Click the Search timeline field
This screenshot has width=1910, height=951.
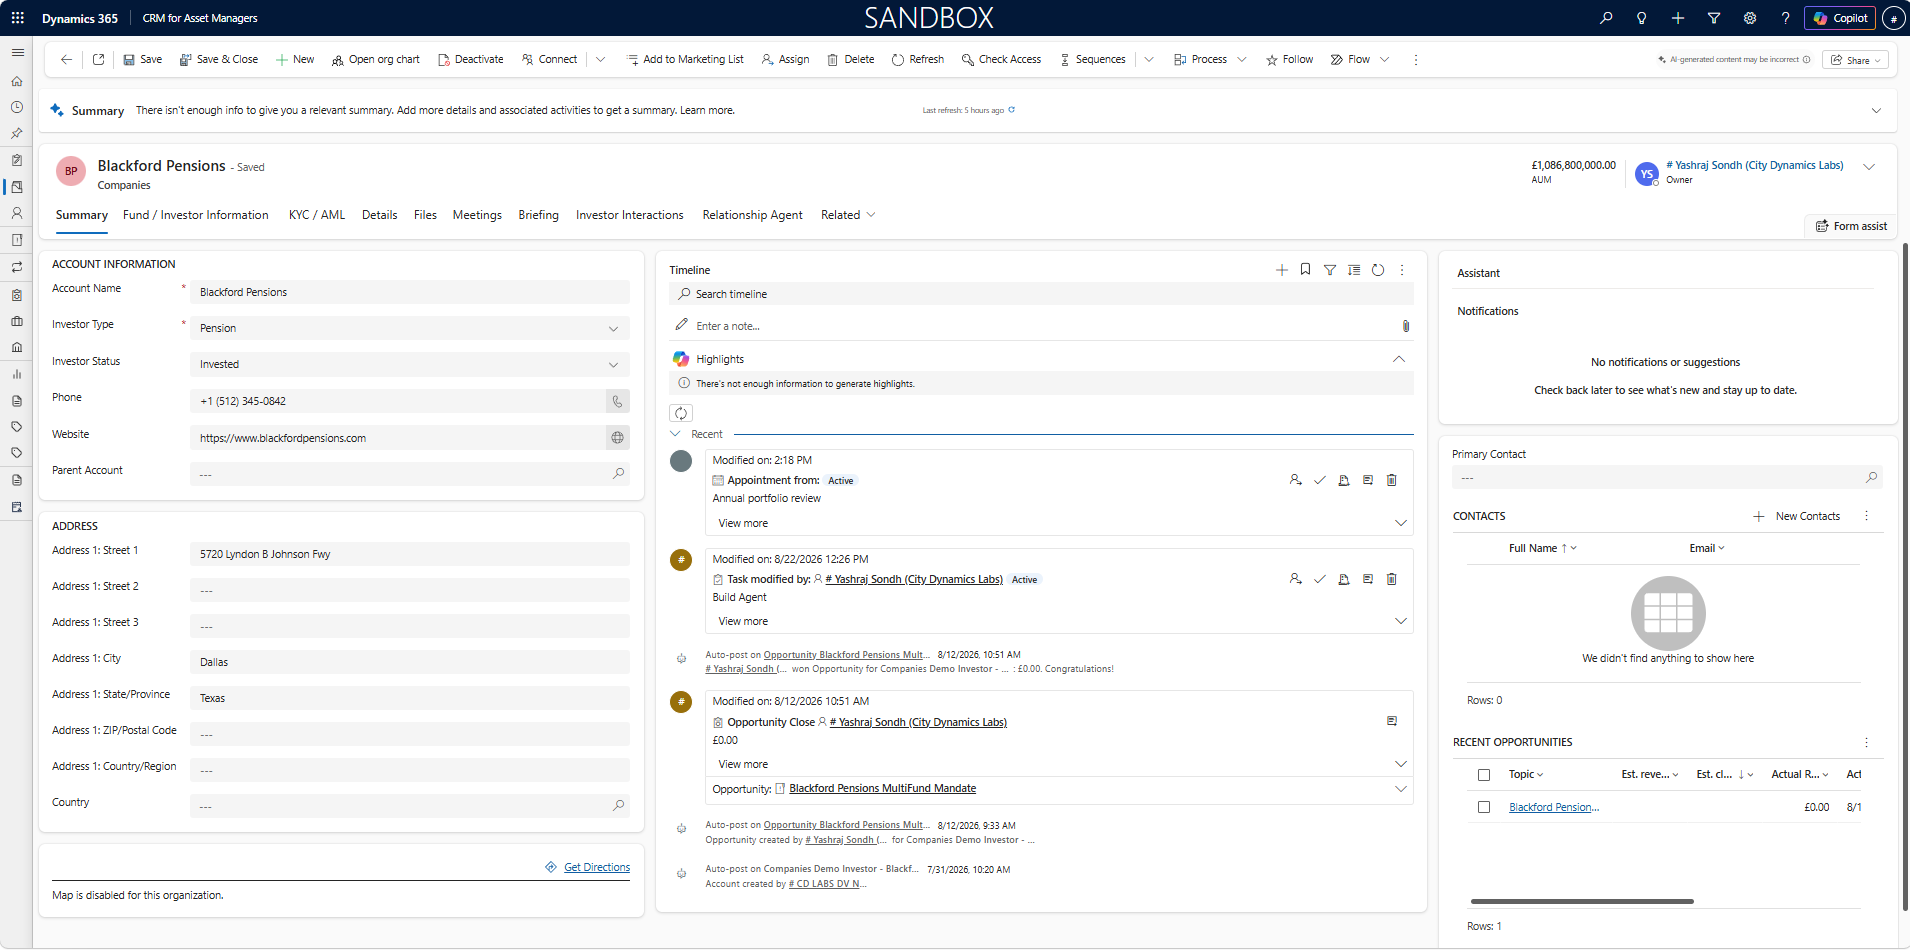click(x=1041, y=294)
